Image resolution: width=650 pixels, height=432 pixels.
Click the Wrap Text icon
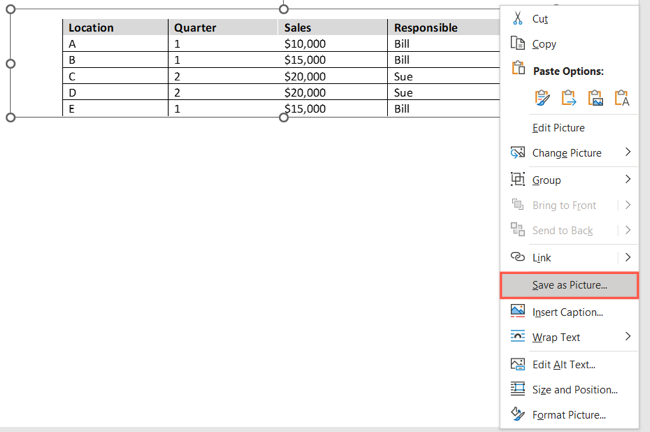coord(517,336)
